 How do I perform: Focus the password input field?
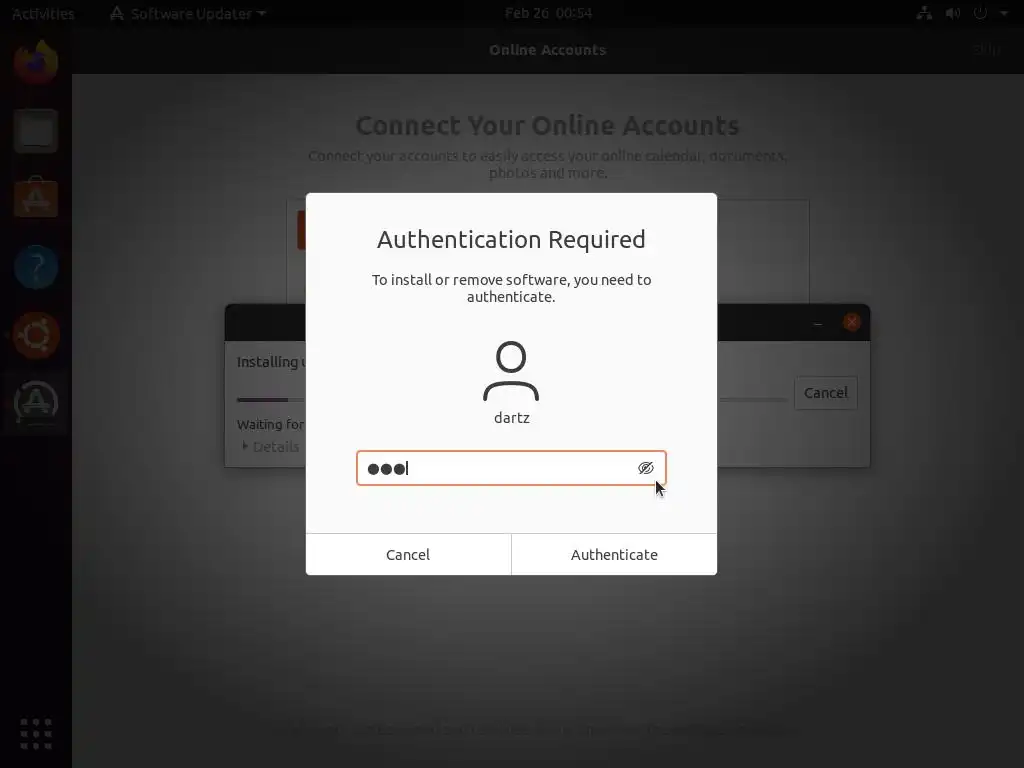point(511,468)
